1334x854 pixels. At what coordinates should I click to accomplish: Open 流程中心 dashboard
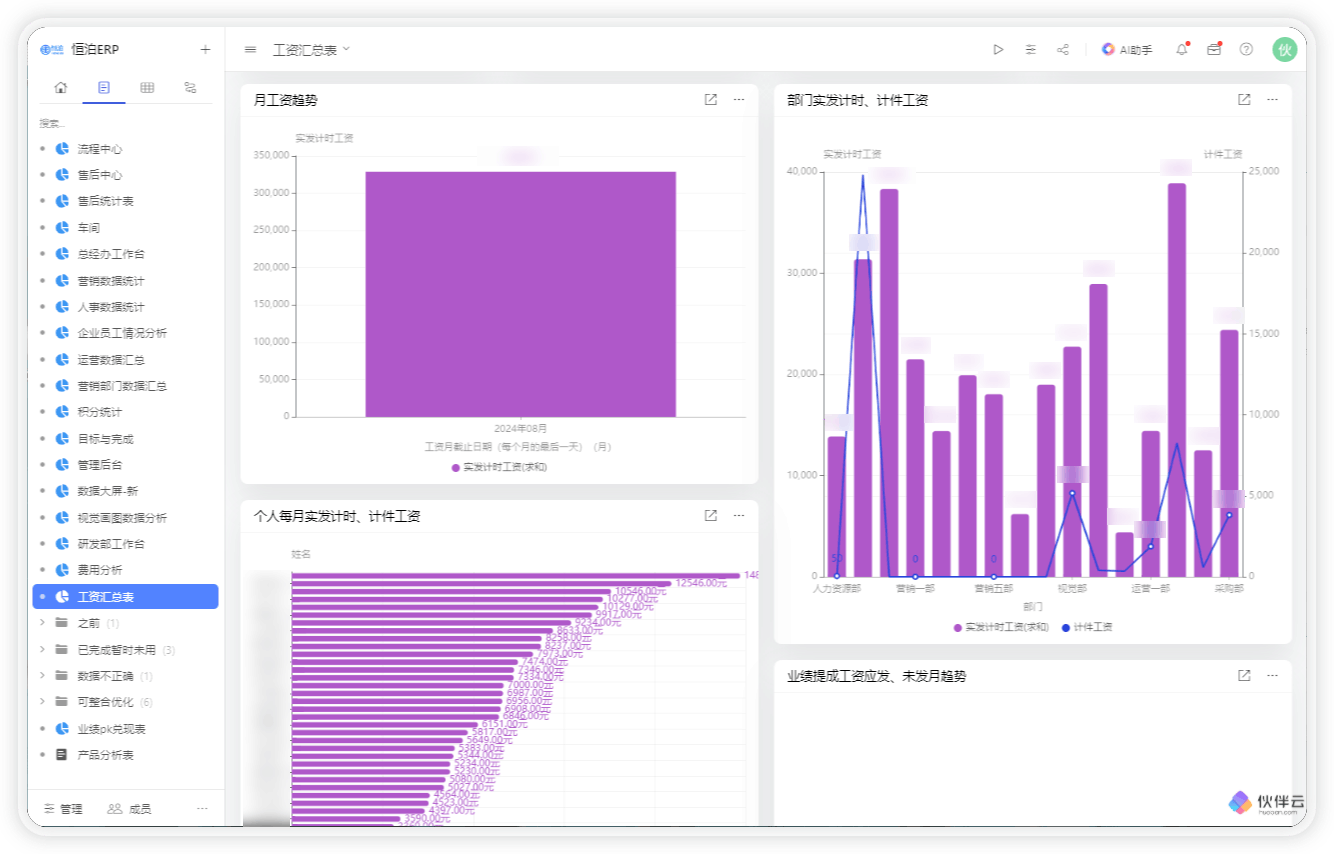pyautogui.click(x=100, y=148)
